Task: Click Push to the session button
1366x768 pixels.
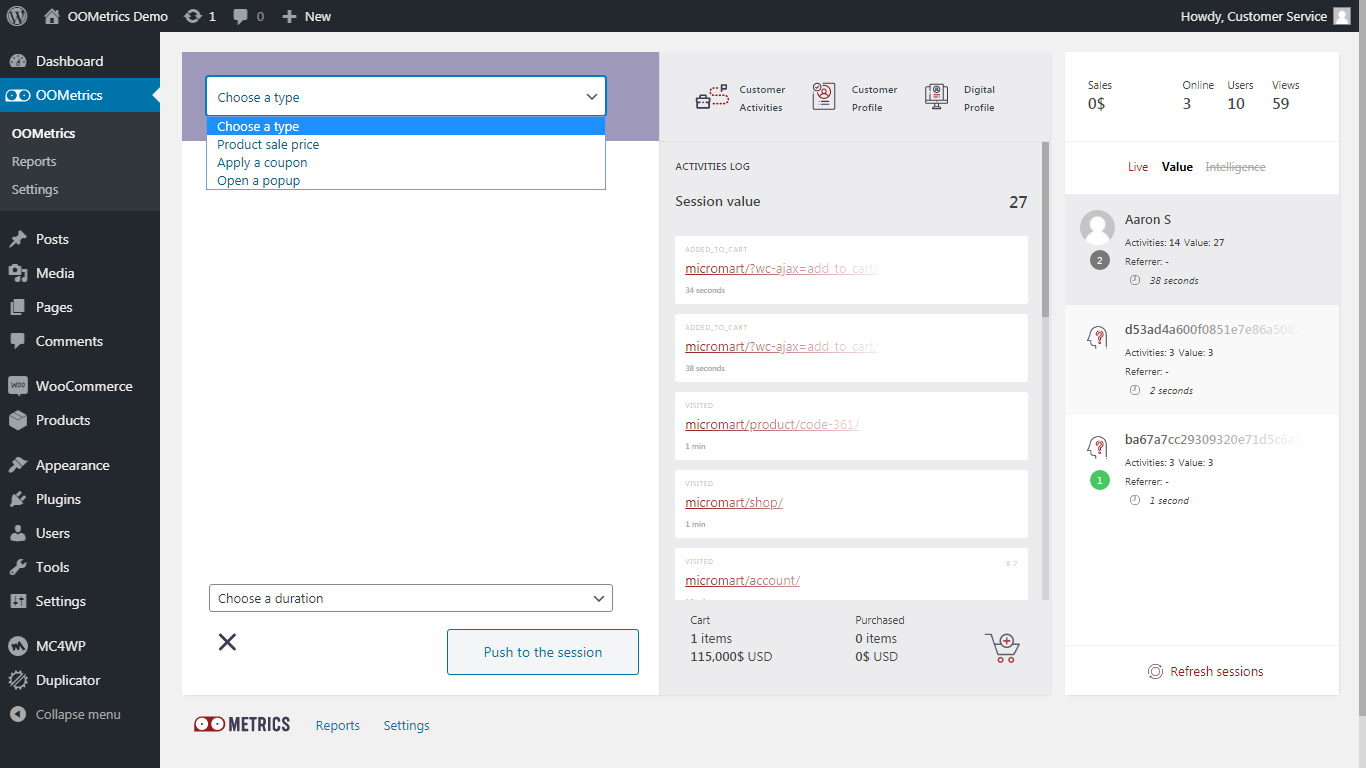Action: click(x=543, y=652)
